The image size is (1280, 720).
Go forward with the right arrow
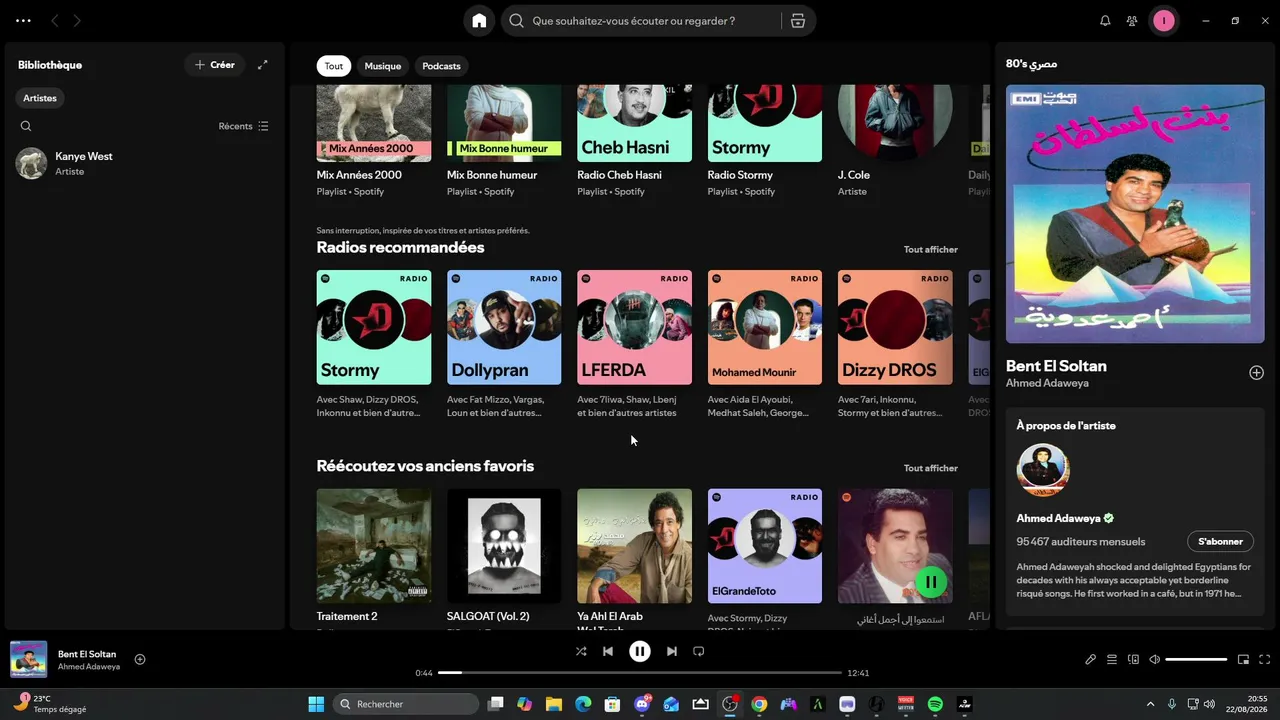[77, 20]
